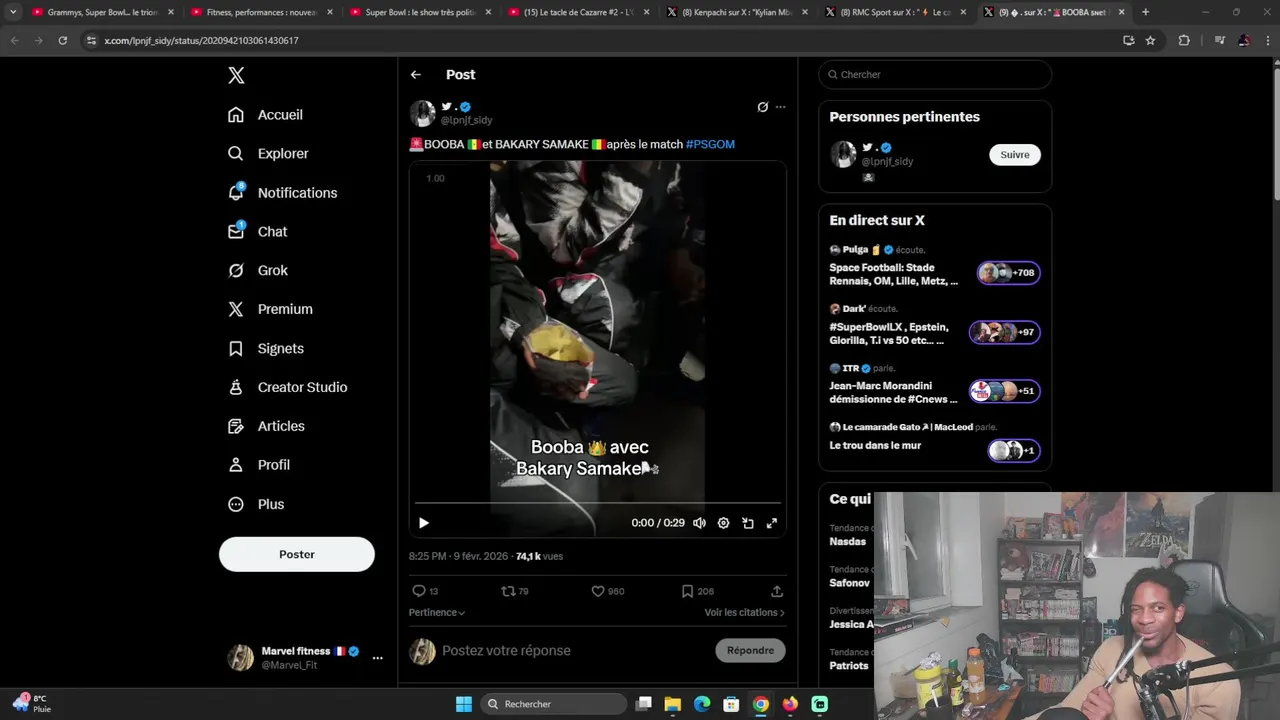Image resolution: width=1280 pixels, height=720 pixels.
Task: Open a new browser tab
Action: point(1145,12)
